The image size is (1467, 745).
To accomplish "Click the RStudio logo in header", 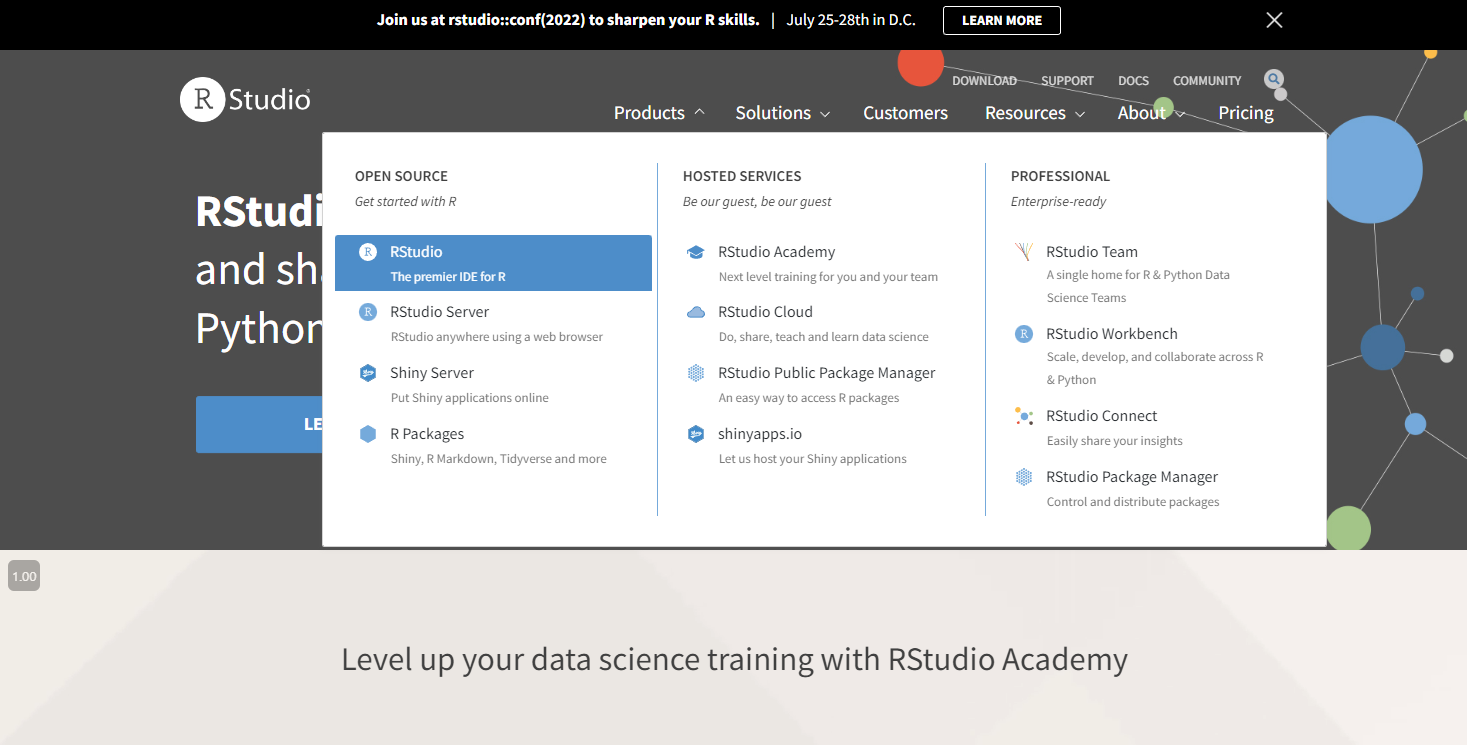I will click(x=245, y=100).
